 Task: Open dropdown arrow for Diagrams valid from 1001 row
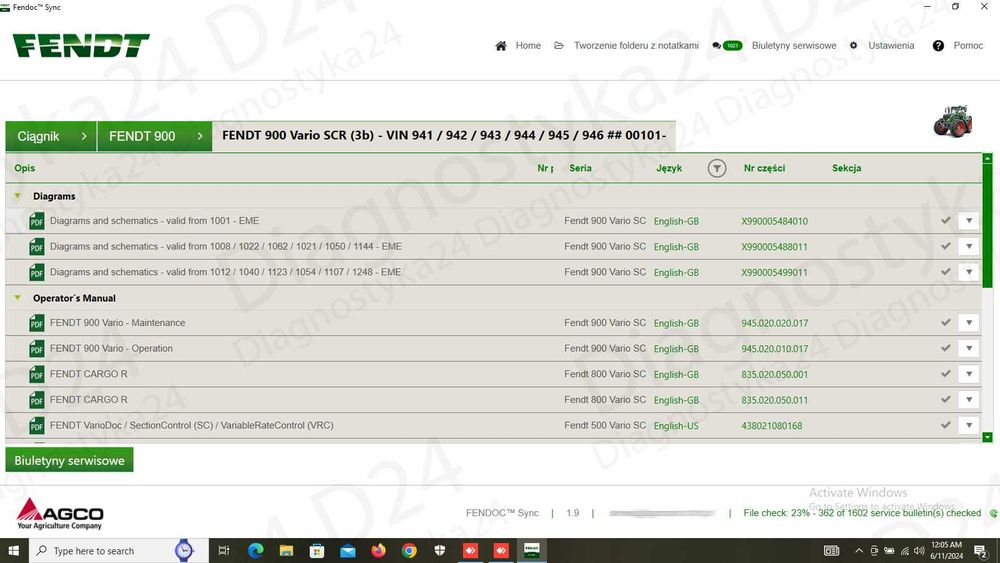[969, 221]
